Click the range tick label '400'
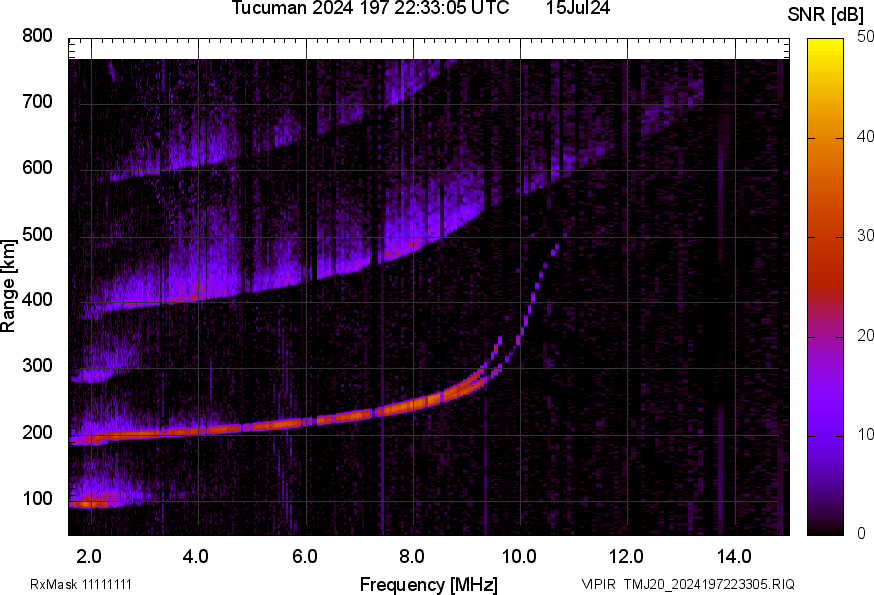This screenshot has width=874, height=595. click(x=37, y=300)
